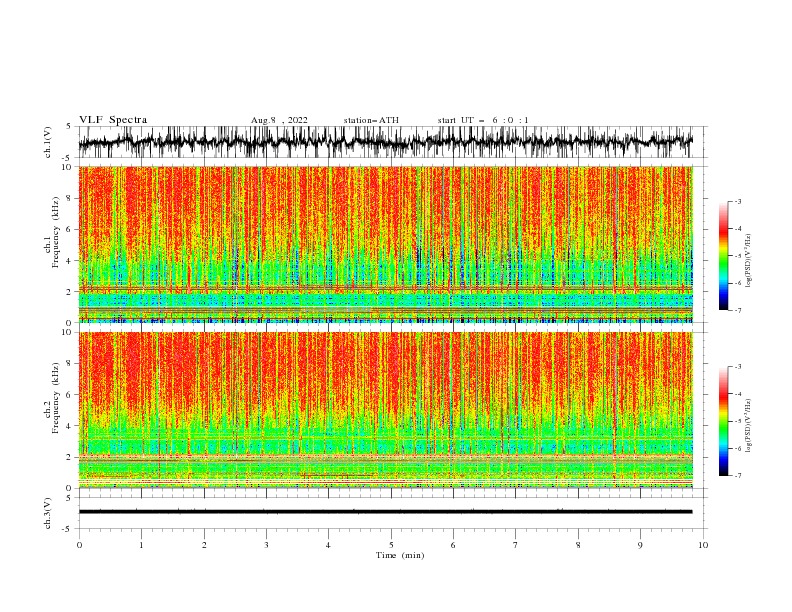Screen dimensions: 792x612
Task: Click the time axis tick label "7"
Action: 516,545
